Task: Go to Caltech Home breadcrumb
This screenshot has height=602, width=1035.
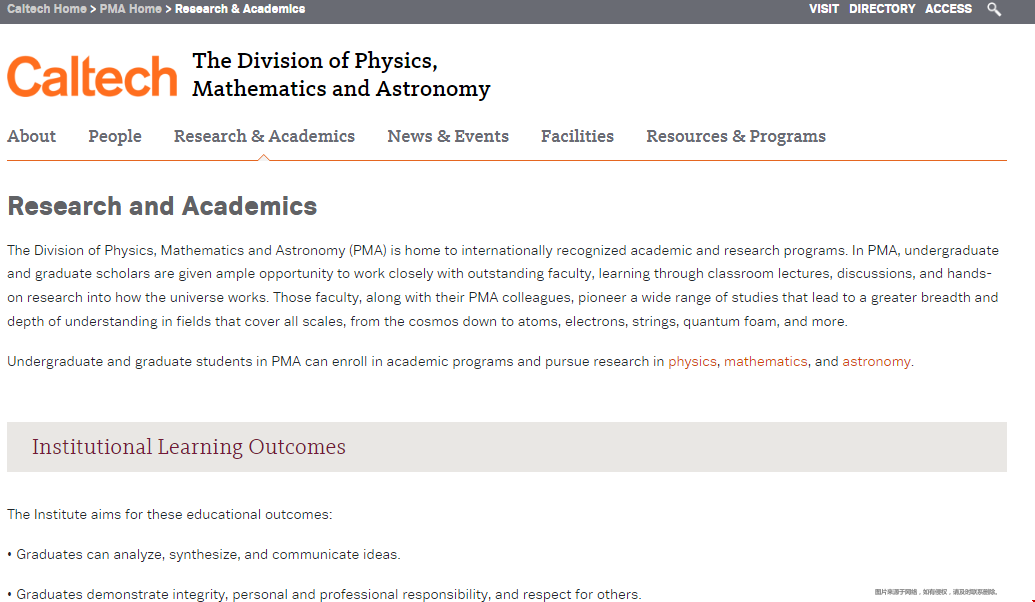Action: point(47,9)
